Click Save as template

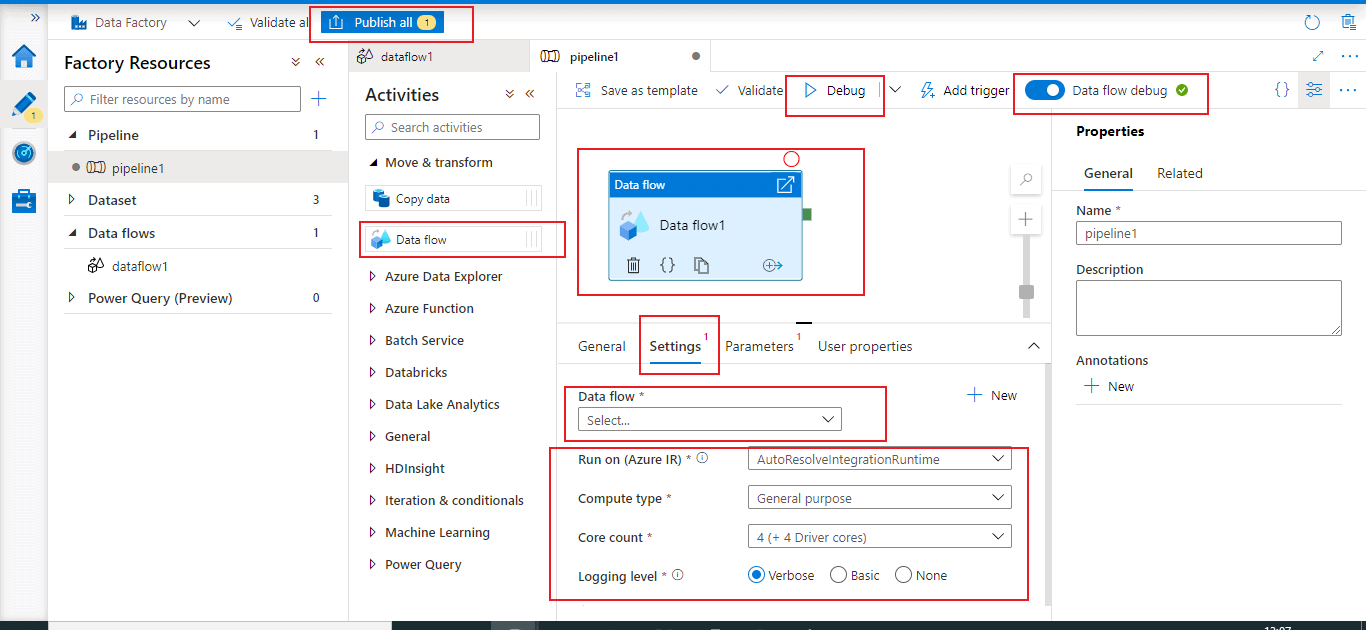tap(637, 90)
